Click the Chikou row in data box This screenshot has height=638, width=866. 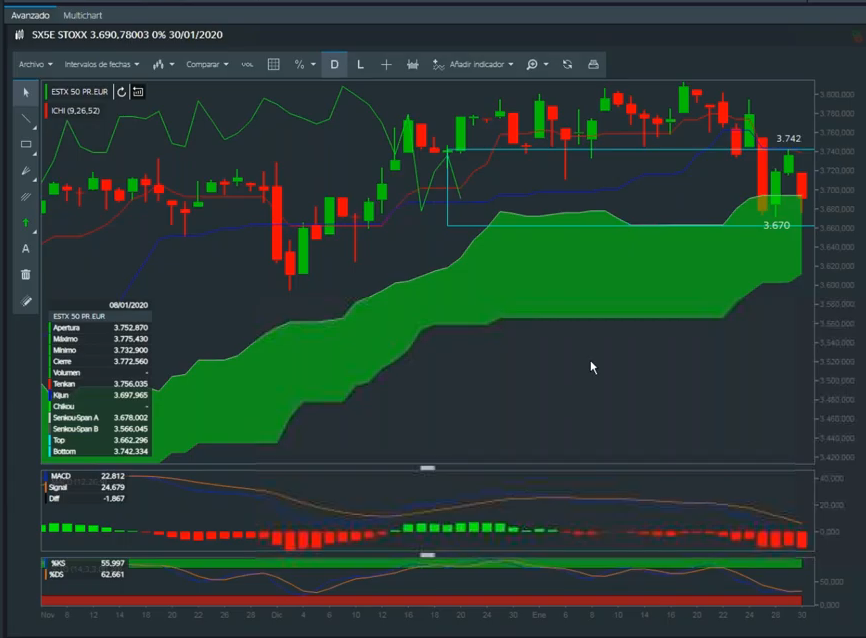point(100,407)
